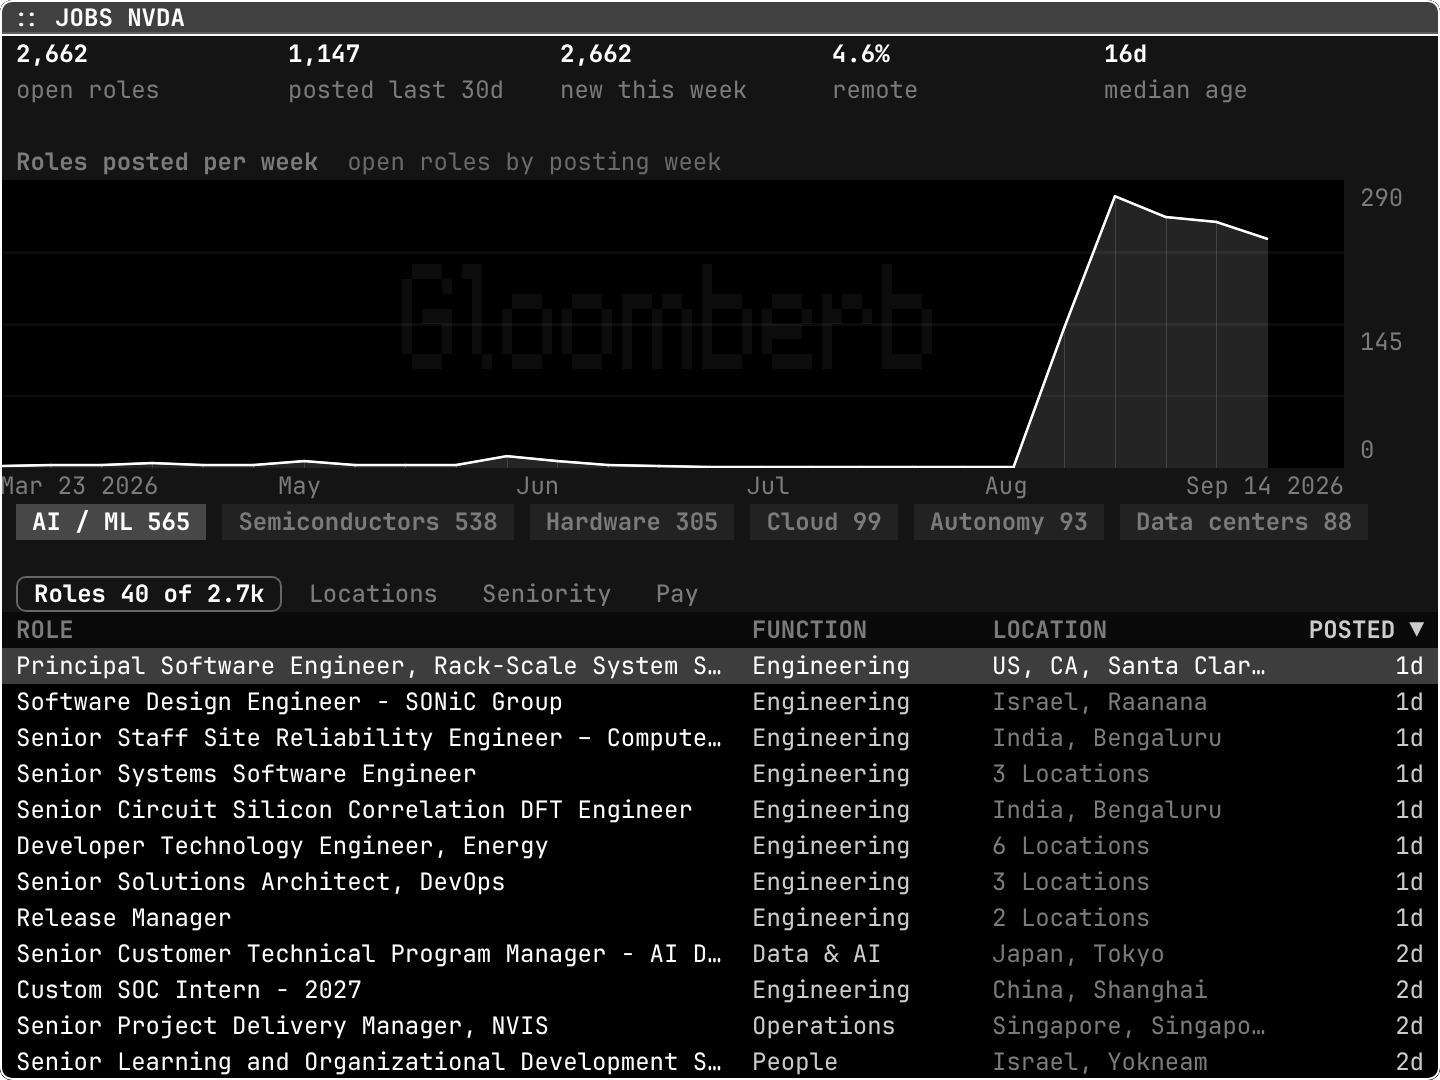Open Developer Technology Engineer, Energy role
This screenshot has height=1080, width=1440.
(x=720, y=846)
